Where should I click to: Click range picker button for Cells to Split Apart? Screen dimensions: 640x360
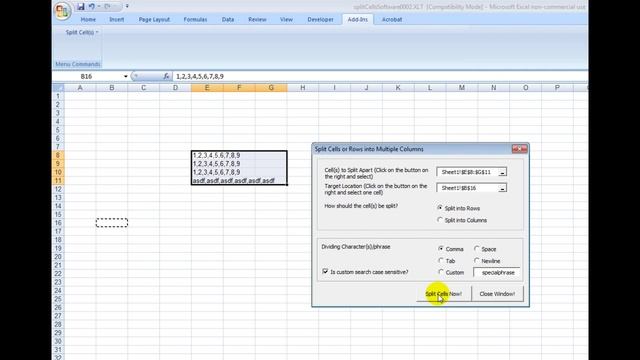point(502,173)
